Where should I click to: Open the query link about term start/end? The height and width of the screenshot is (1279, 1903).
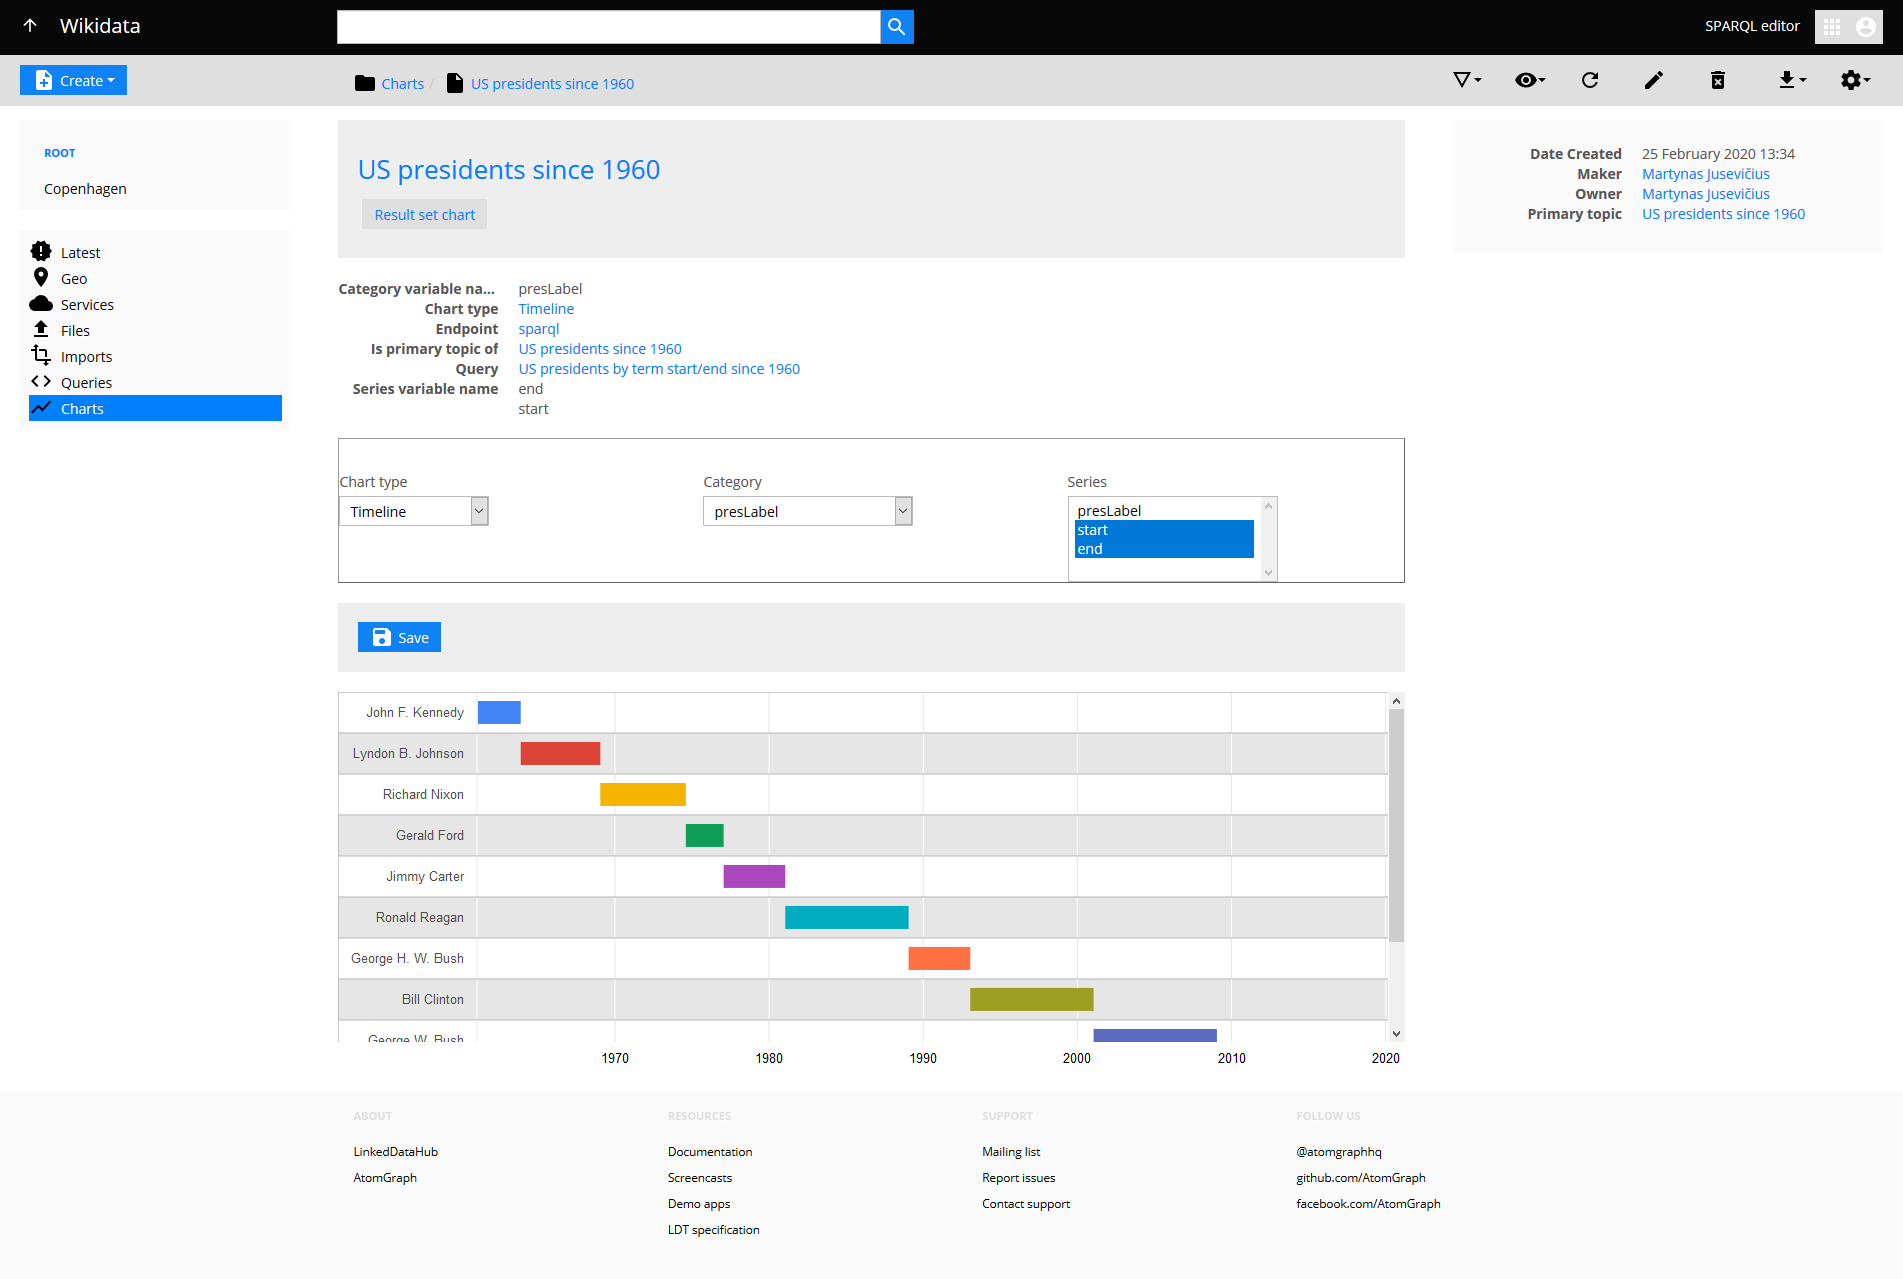coord(659,368)
